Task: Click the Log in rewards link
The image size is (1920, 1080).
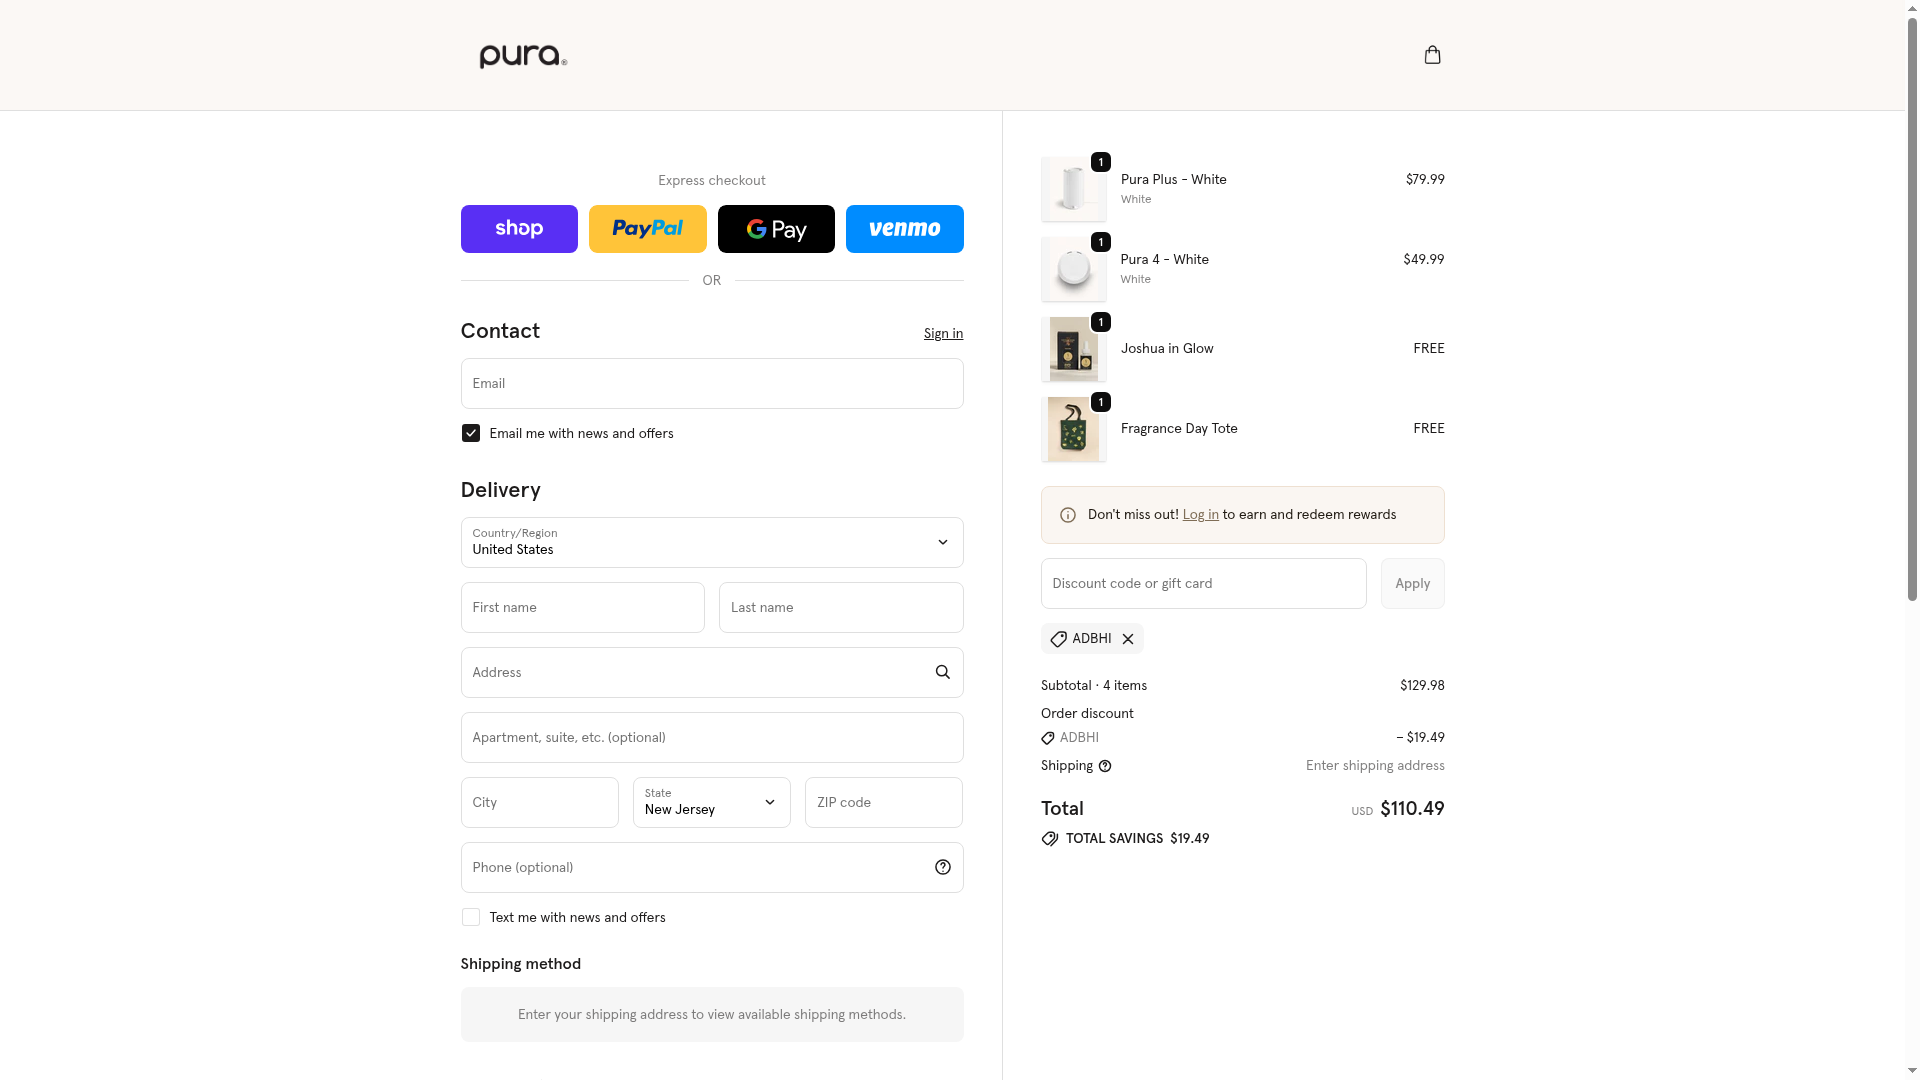Action: pos(1200,515)
